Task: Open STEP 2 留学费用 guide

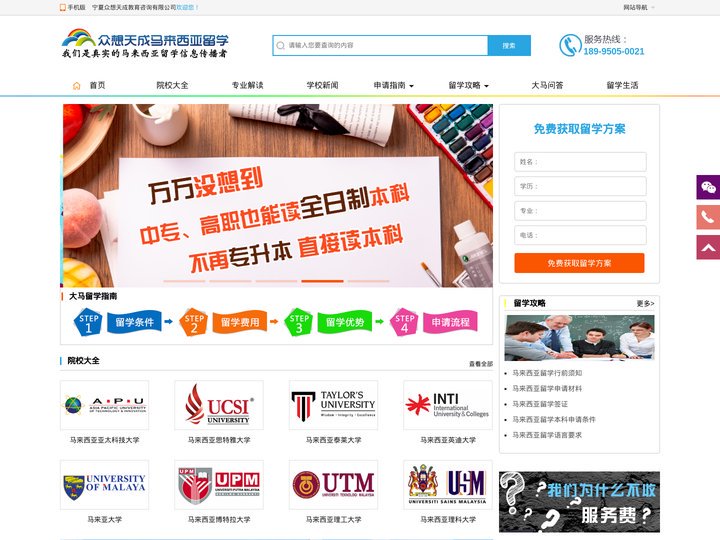Action: pyautogui.click(x=223, y=322)
